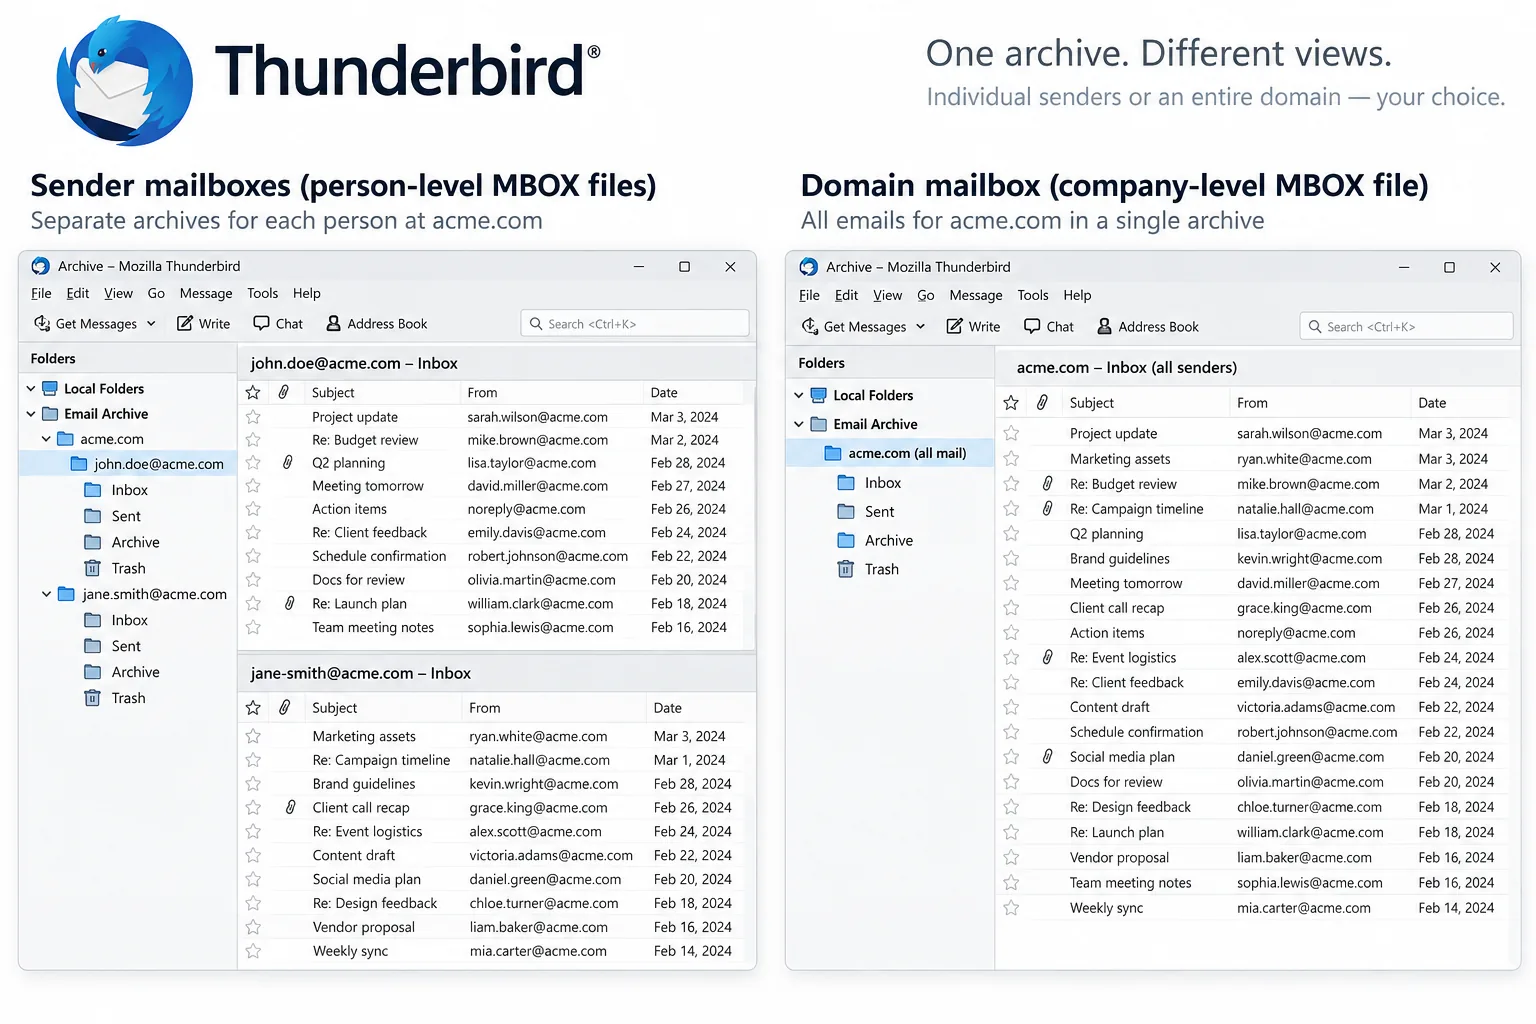Click the Chat bubble icon in right Thunderbird window
The image size is (1536, 1024).
(1032, 326)
